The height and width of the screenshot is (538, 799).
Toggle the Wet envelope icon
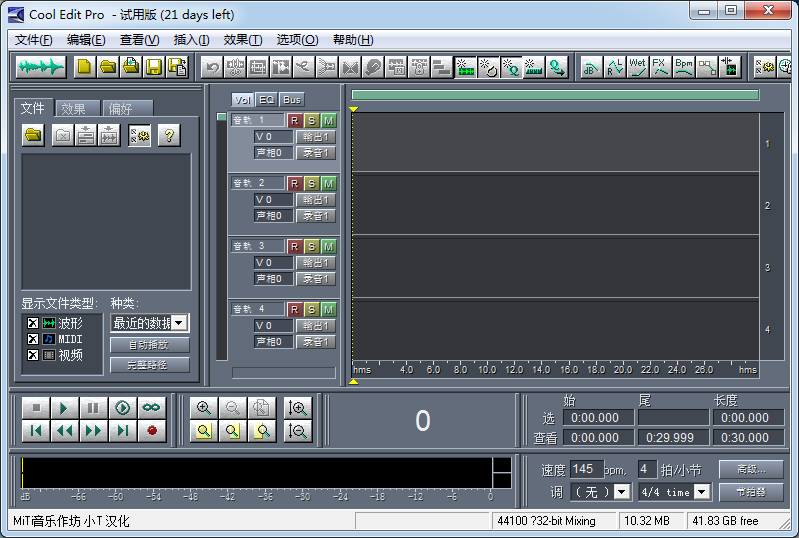click(637, 67)
